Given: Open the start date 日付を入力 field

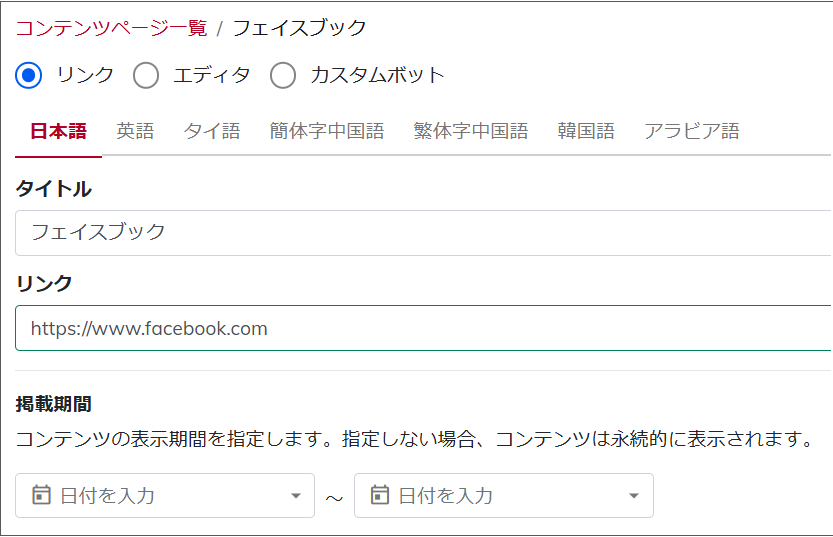Looking at the screenshot, I should coord(165,496).
